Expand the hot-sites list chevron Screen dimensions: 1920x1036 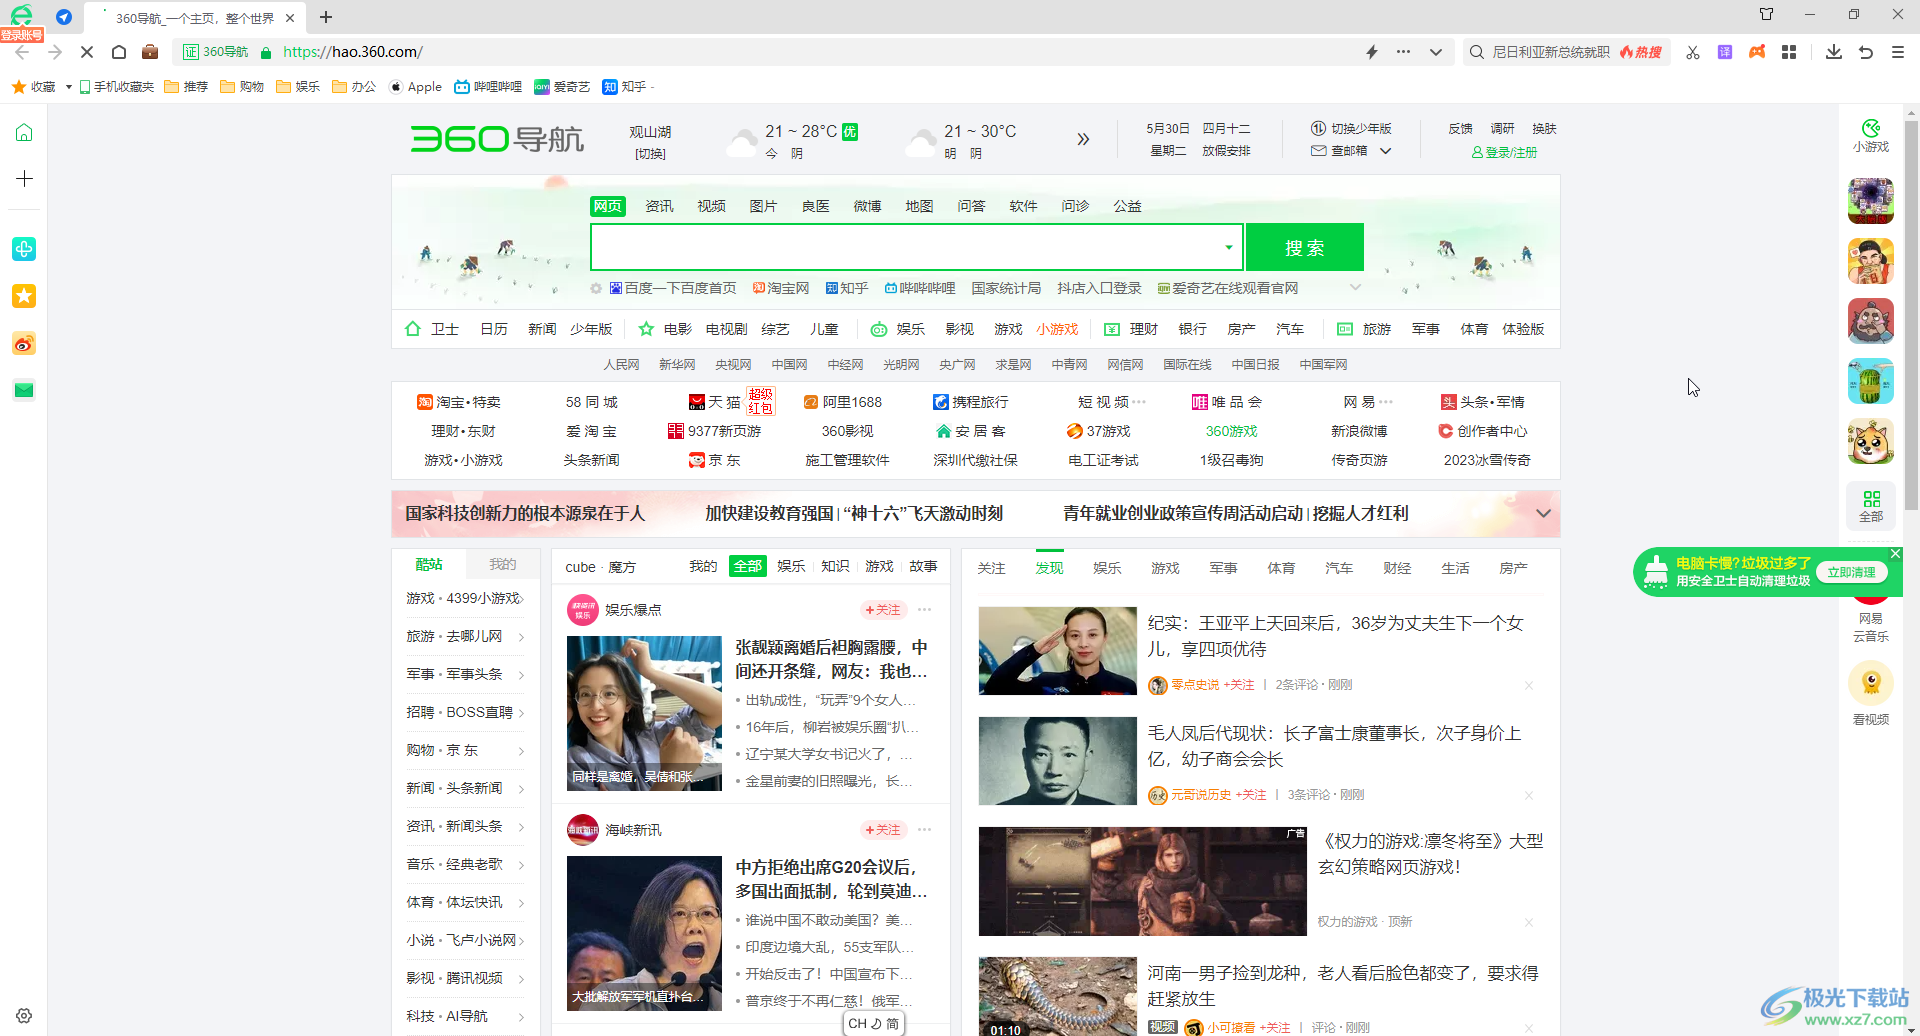[1355, 288]
